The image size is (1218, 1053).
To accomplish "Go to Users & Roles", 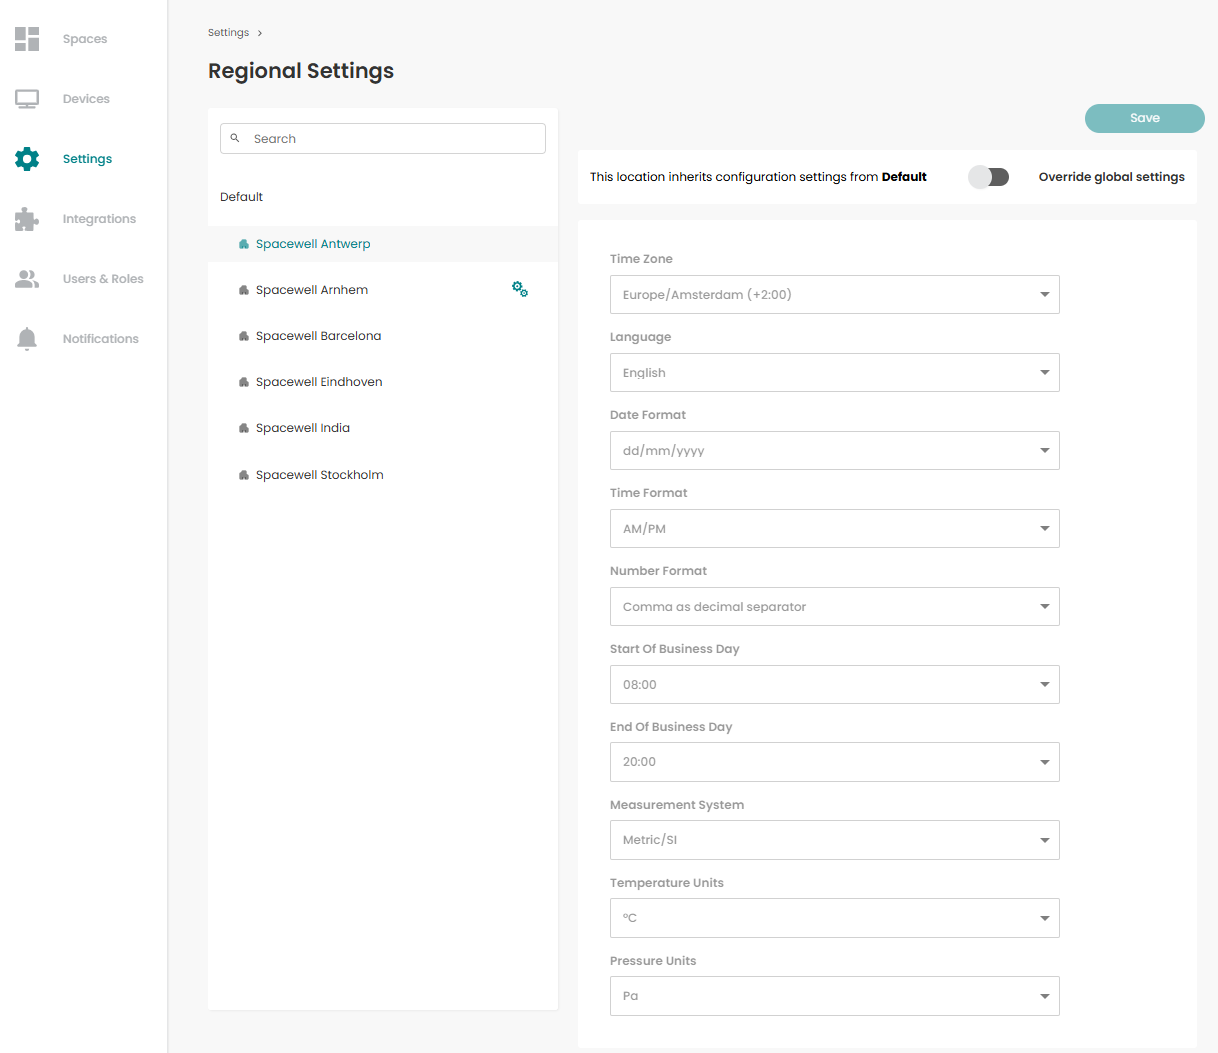I will 103,279.
